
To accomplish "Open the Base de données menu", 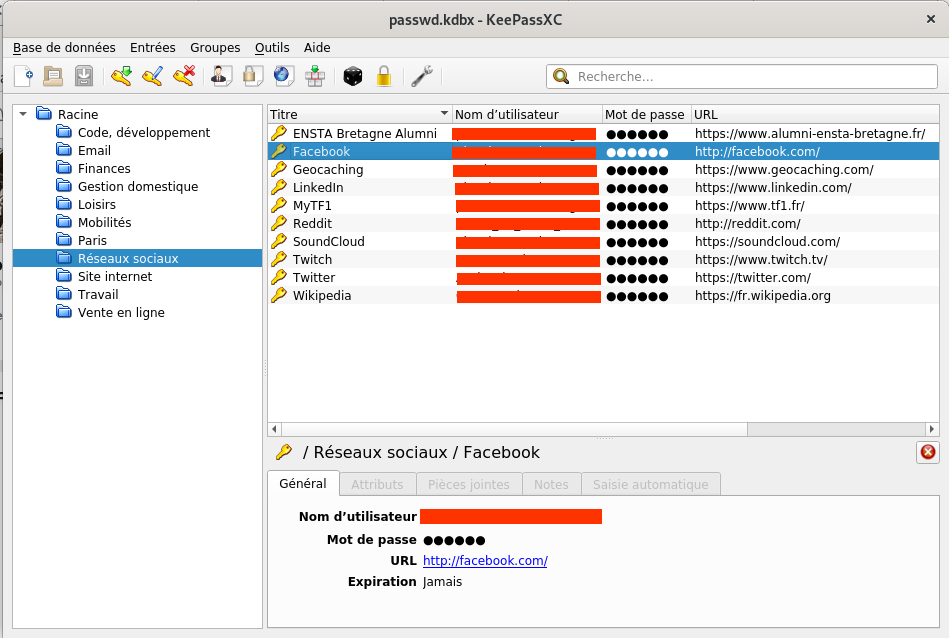I will click(64, 47).
